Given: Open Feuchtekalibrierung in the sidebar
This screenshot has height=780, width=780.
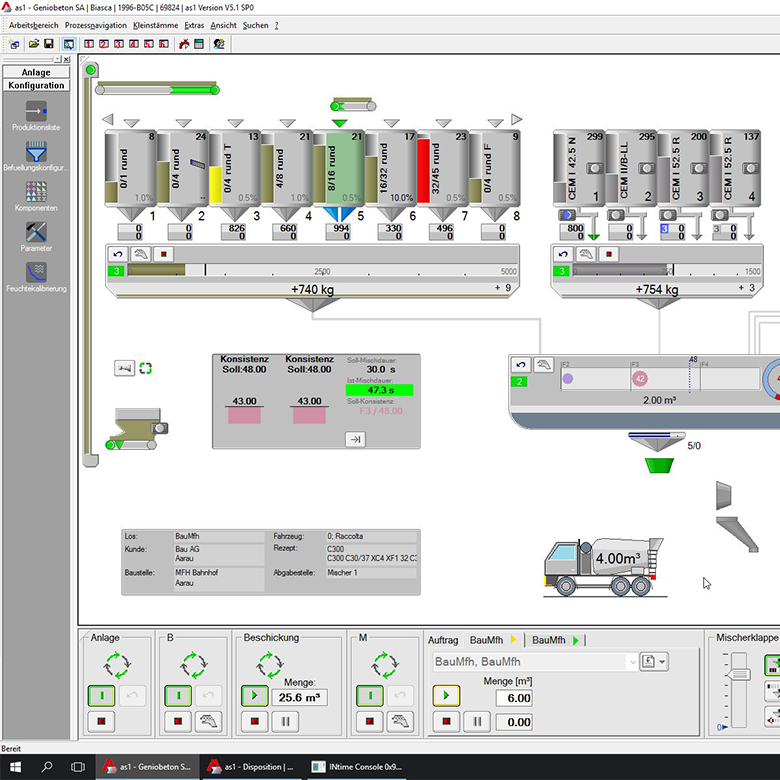Looking at the screenshot, I should click(36, 272).
